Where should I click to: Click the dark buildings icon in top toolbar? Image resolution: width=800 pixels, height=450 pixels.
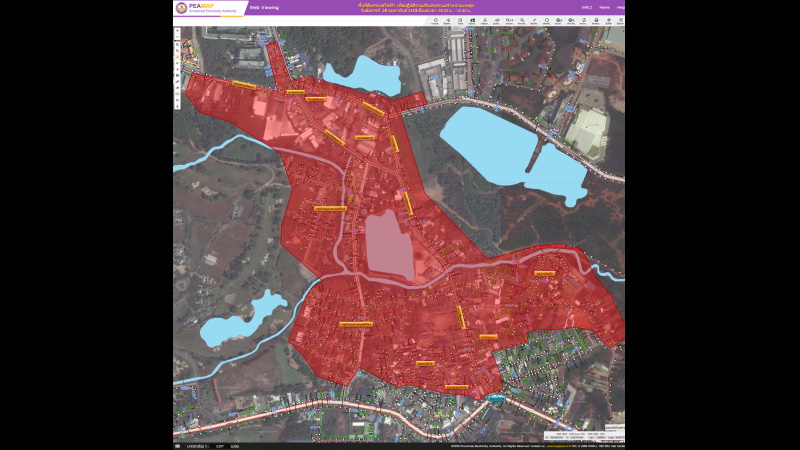click(472, 21)
